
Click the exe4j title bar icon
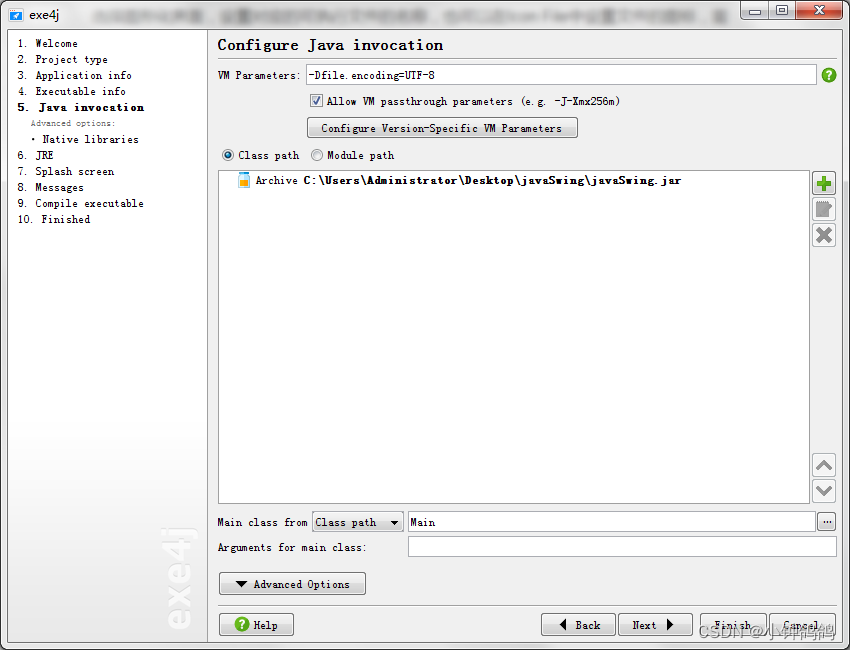(x=16, y=15)
